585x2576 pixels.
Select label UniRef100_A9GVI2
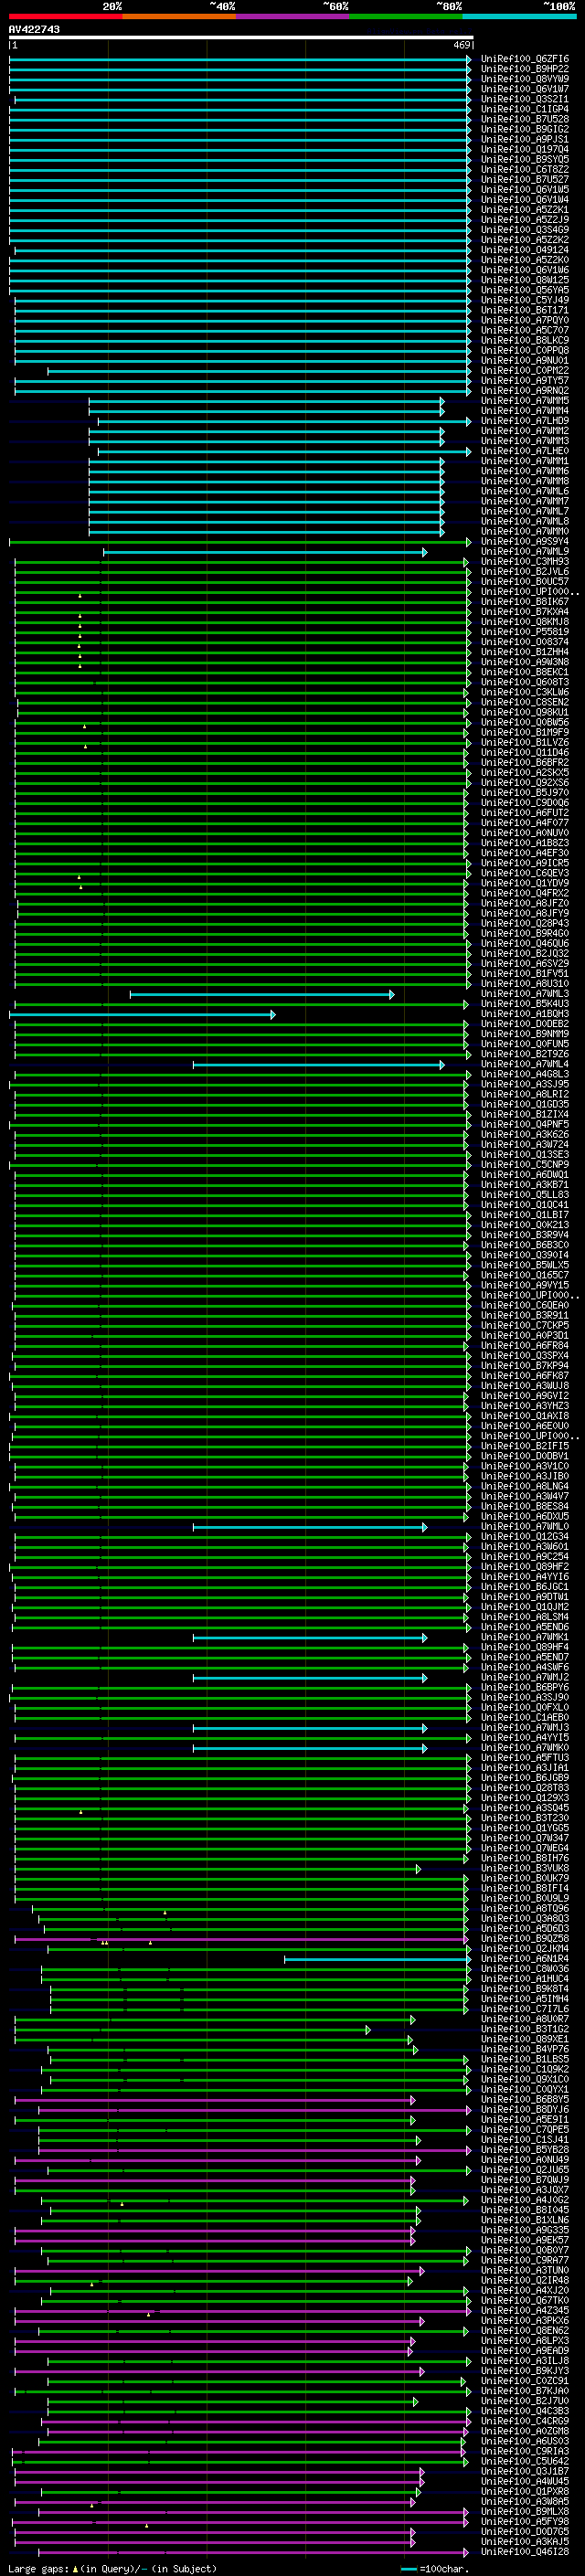coord(525,1397)
